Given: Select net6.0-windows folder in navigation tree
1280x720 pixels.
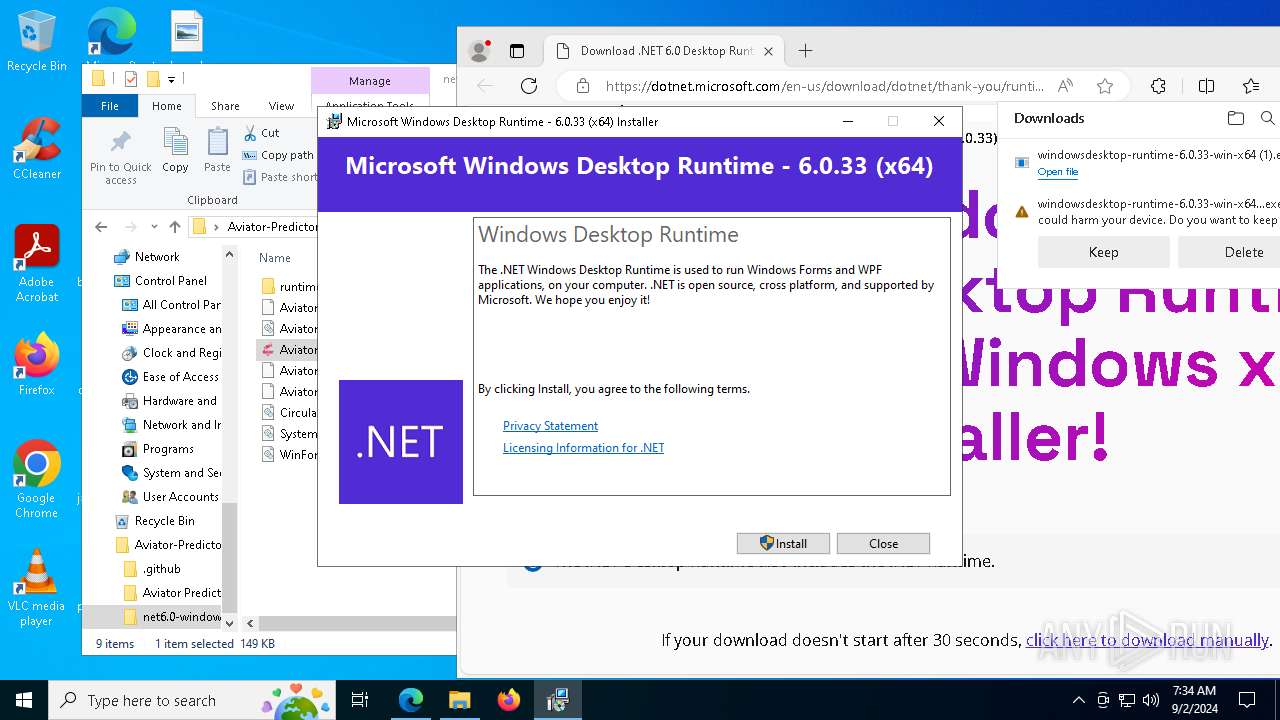Looking at the screenshot, I should pyautogui.click(x=172, y=617).
